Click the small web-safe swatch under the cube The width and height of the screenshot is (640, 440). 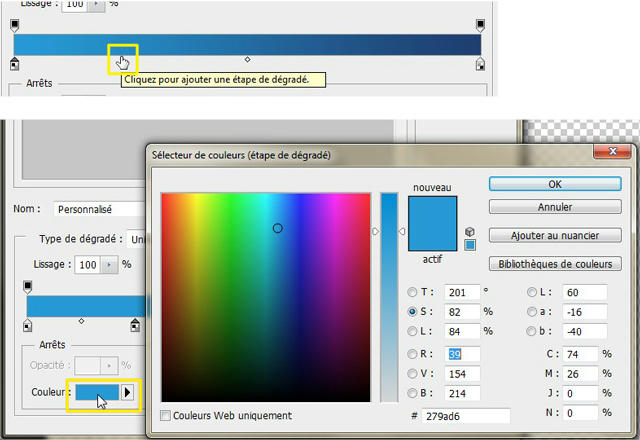click(470, 244)
